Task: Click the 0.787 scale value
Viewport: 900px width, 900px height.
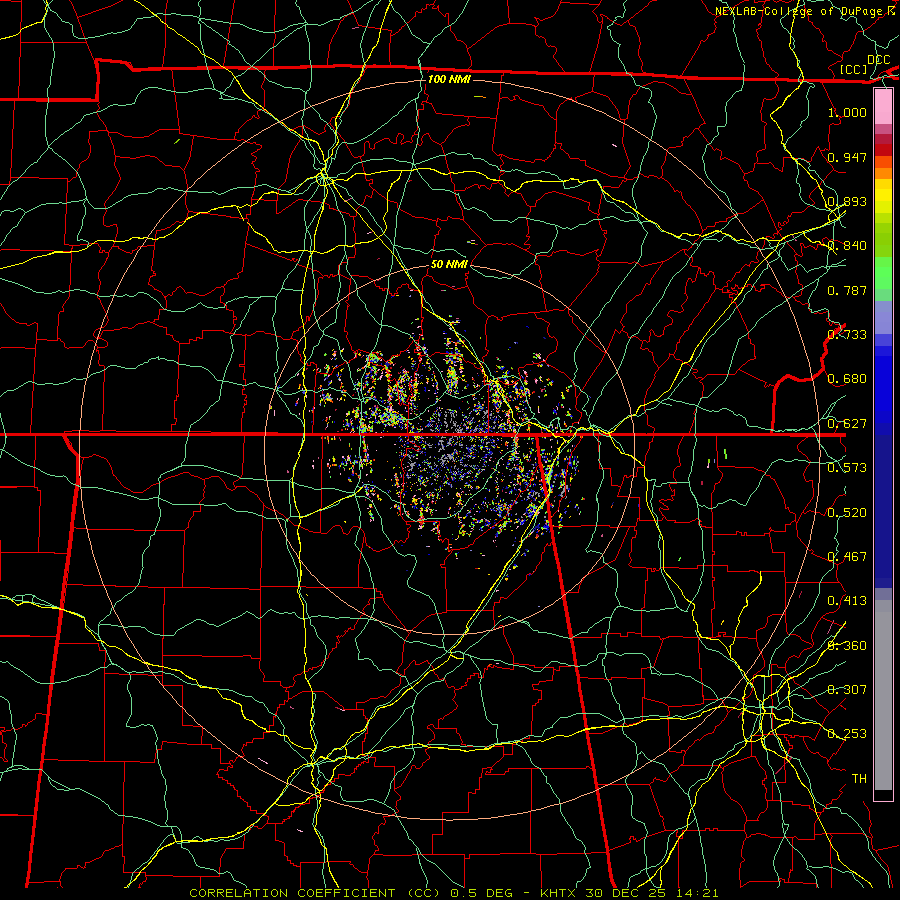Action: coord(847,290)
